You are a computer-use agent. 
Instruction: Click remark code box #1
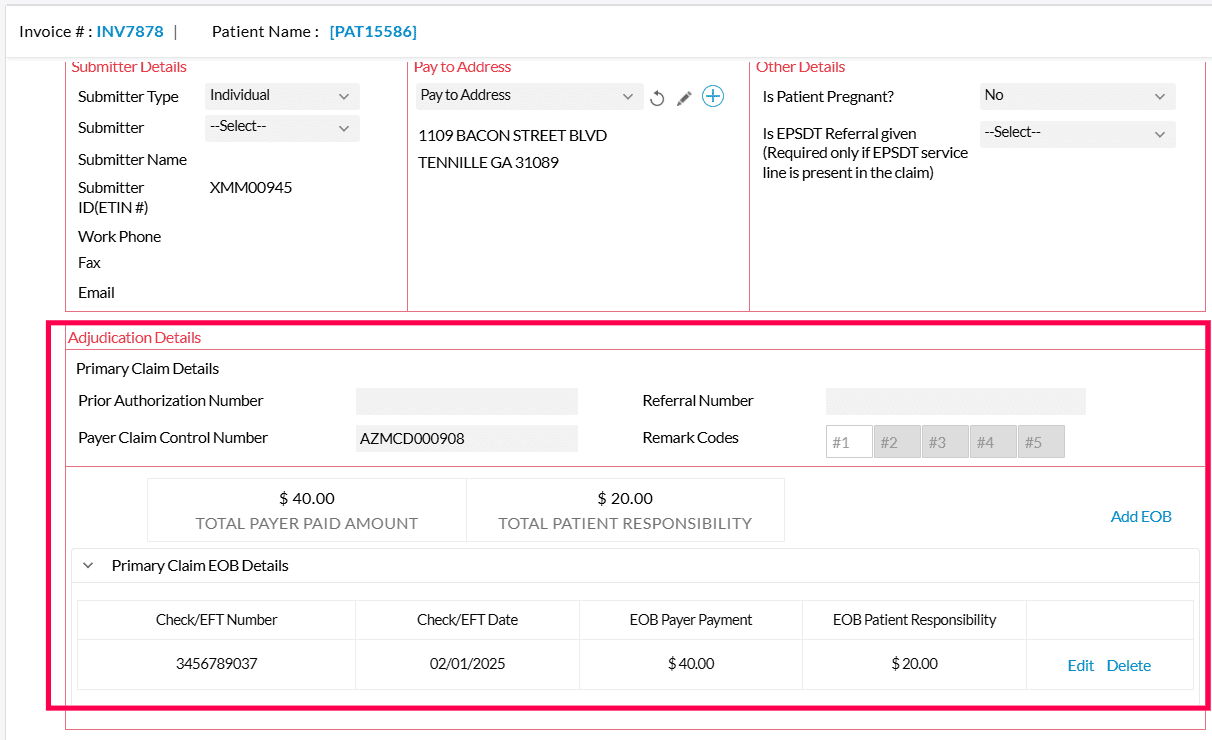(848, 441)
